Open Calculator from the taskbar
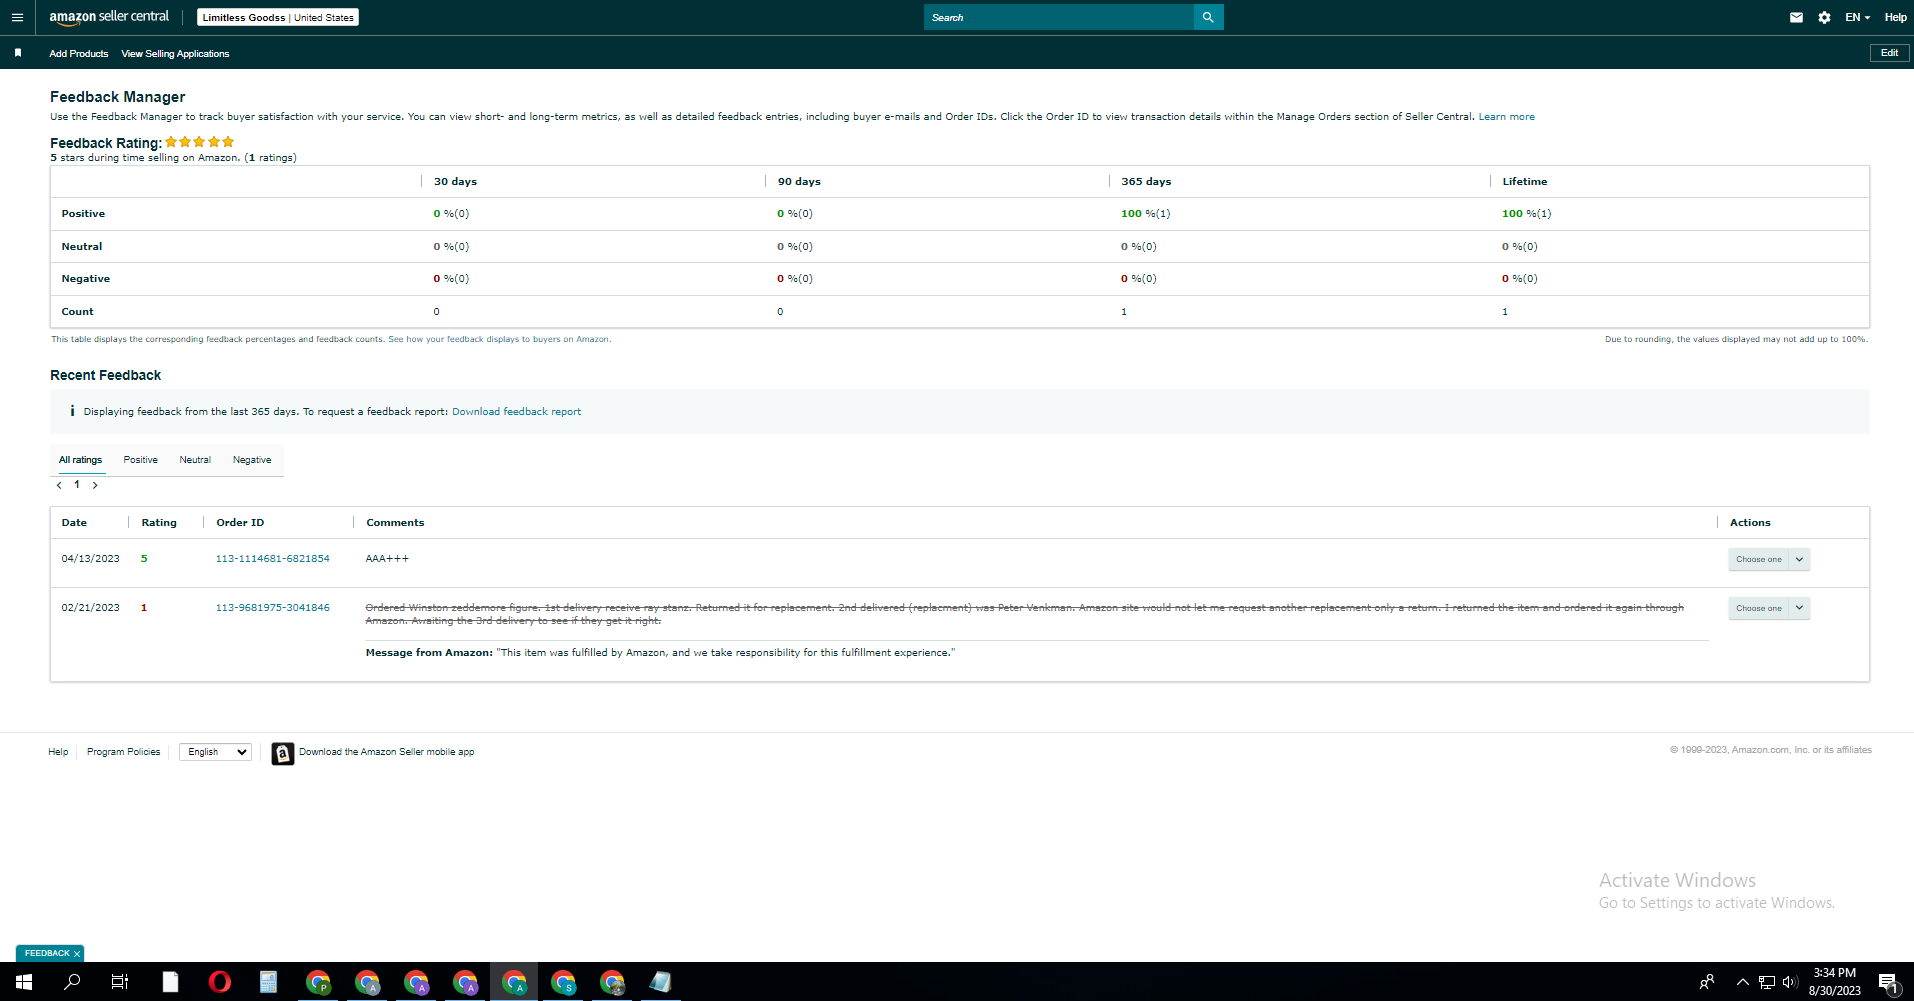 click(x=268, y=982)
